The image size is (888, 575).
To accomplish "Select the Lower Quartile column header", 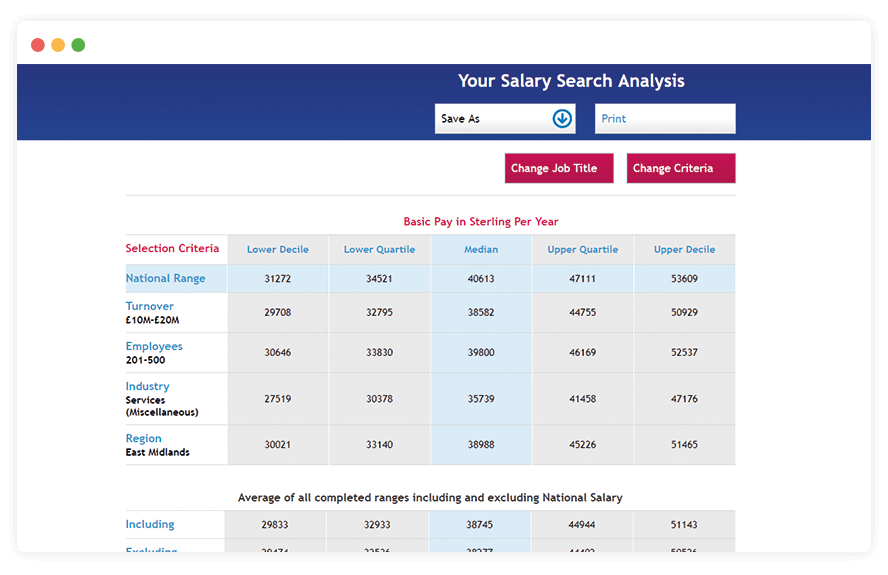I will pos(379,250).
